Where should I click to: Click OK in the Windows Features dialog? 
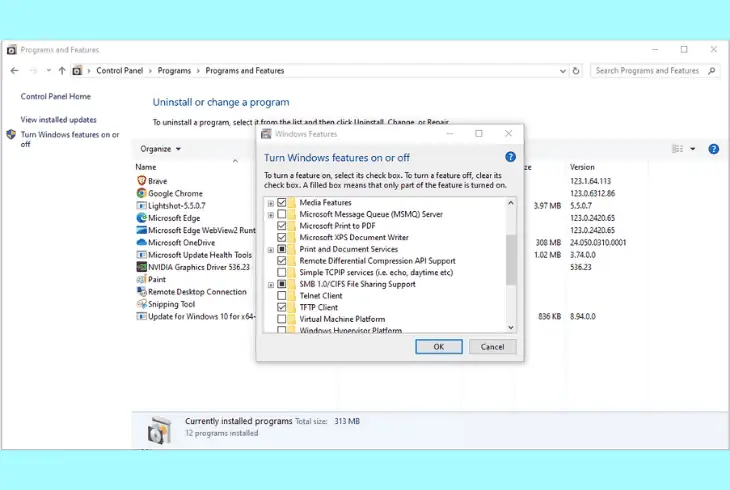click(x=439, y=347)
